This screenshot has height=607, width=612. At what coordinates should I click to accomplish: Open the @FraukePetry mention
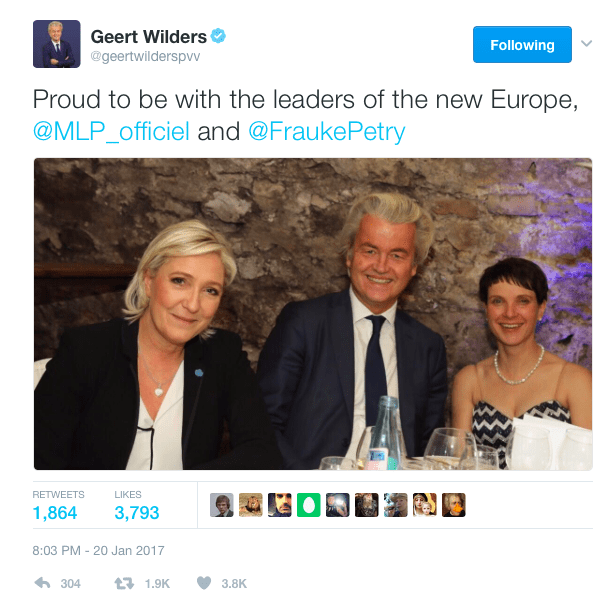coord(327,131)
